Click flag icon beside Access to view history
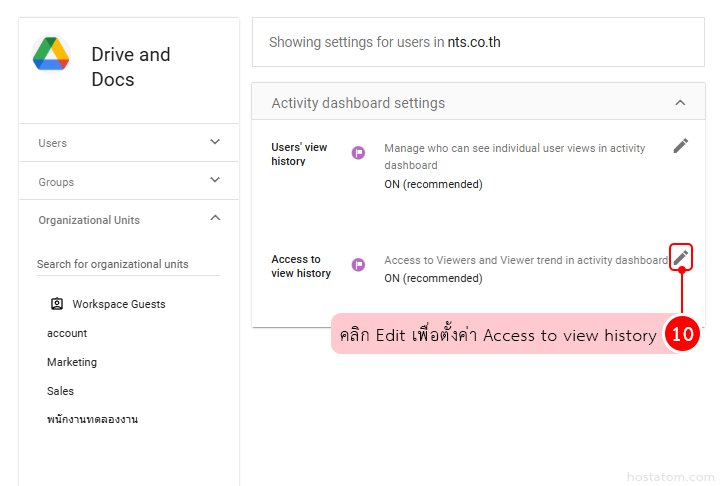 [x=358, y=265]
